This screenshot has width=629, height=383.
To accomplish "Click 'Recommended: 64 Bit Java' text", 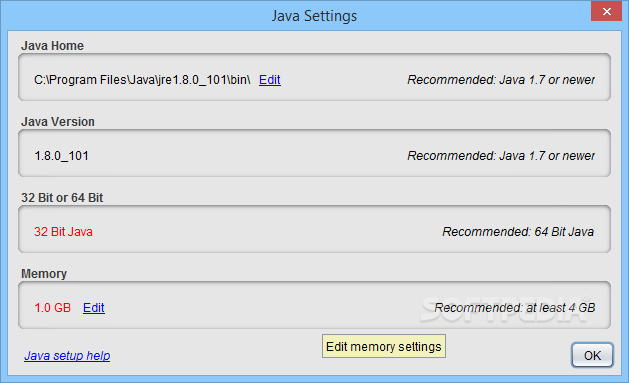I will click(x=518, y=232).
